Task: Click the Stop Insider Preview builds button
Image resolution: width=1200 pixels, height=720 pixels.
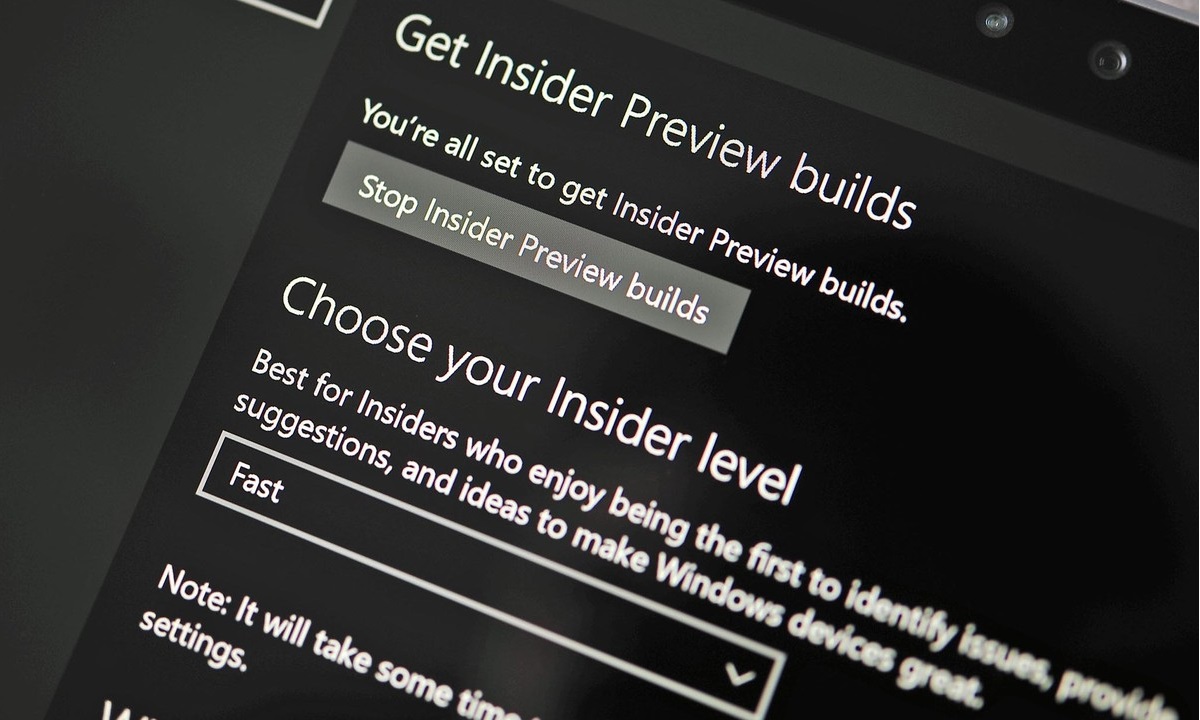Action: coord(534,247)
